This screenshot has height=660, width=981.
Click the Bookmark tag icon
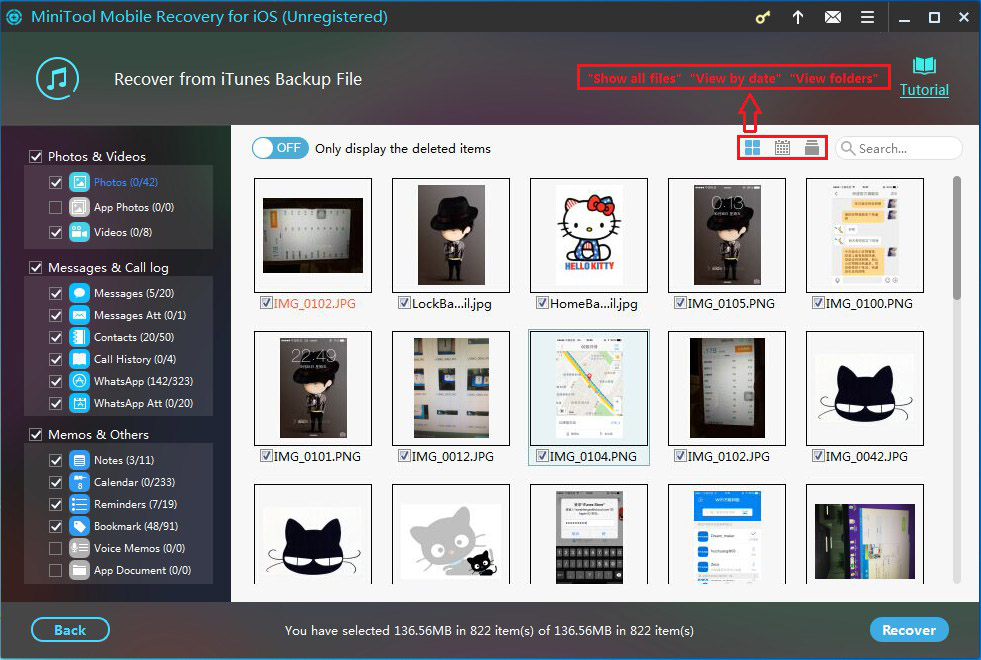(x=79, y=526)
